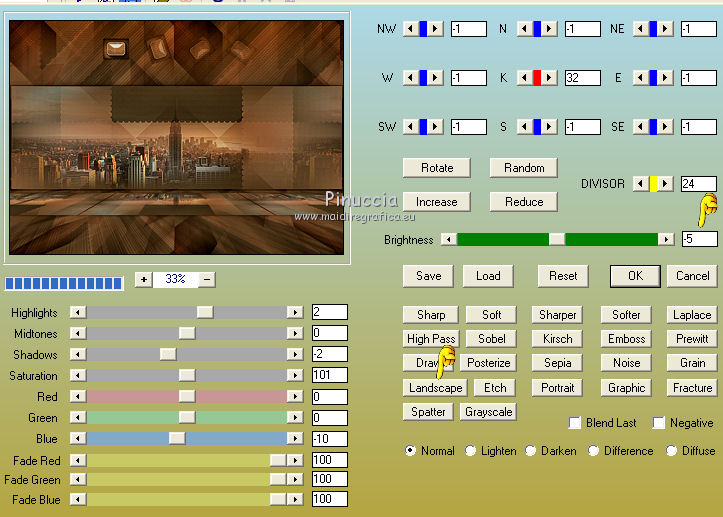
Task: Click the K value input field
Action: pyautogui.click(x=583, y=77)
